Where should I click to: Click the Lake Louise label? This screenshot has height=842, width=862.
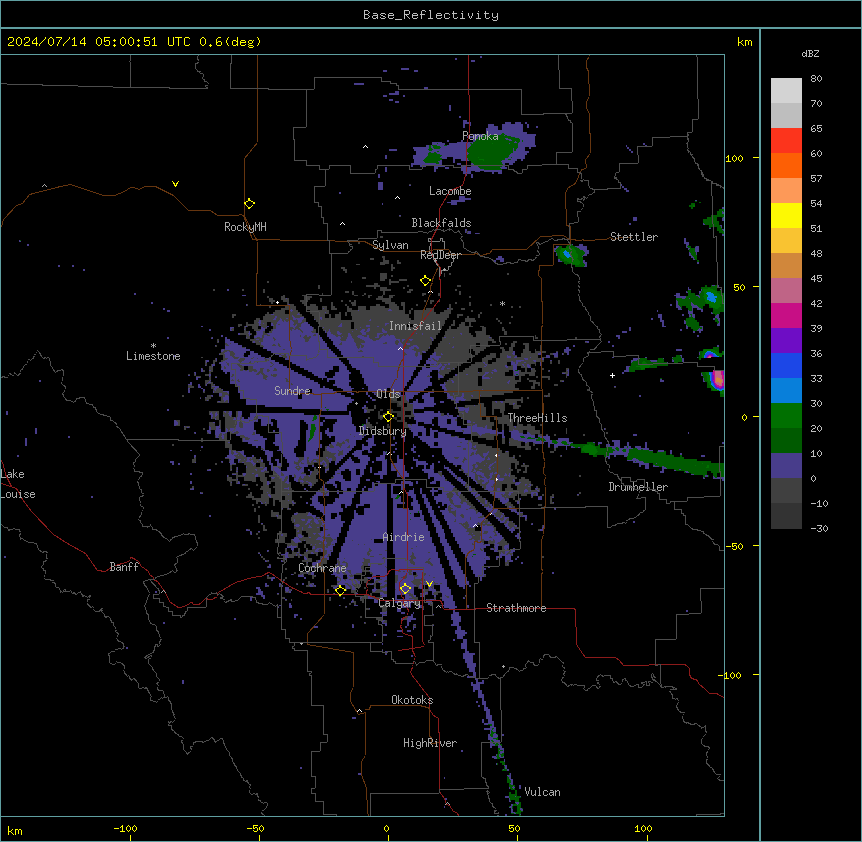click(x=18, y=484)
